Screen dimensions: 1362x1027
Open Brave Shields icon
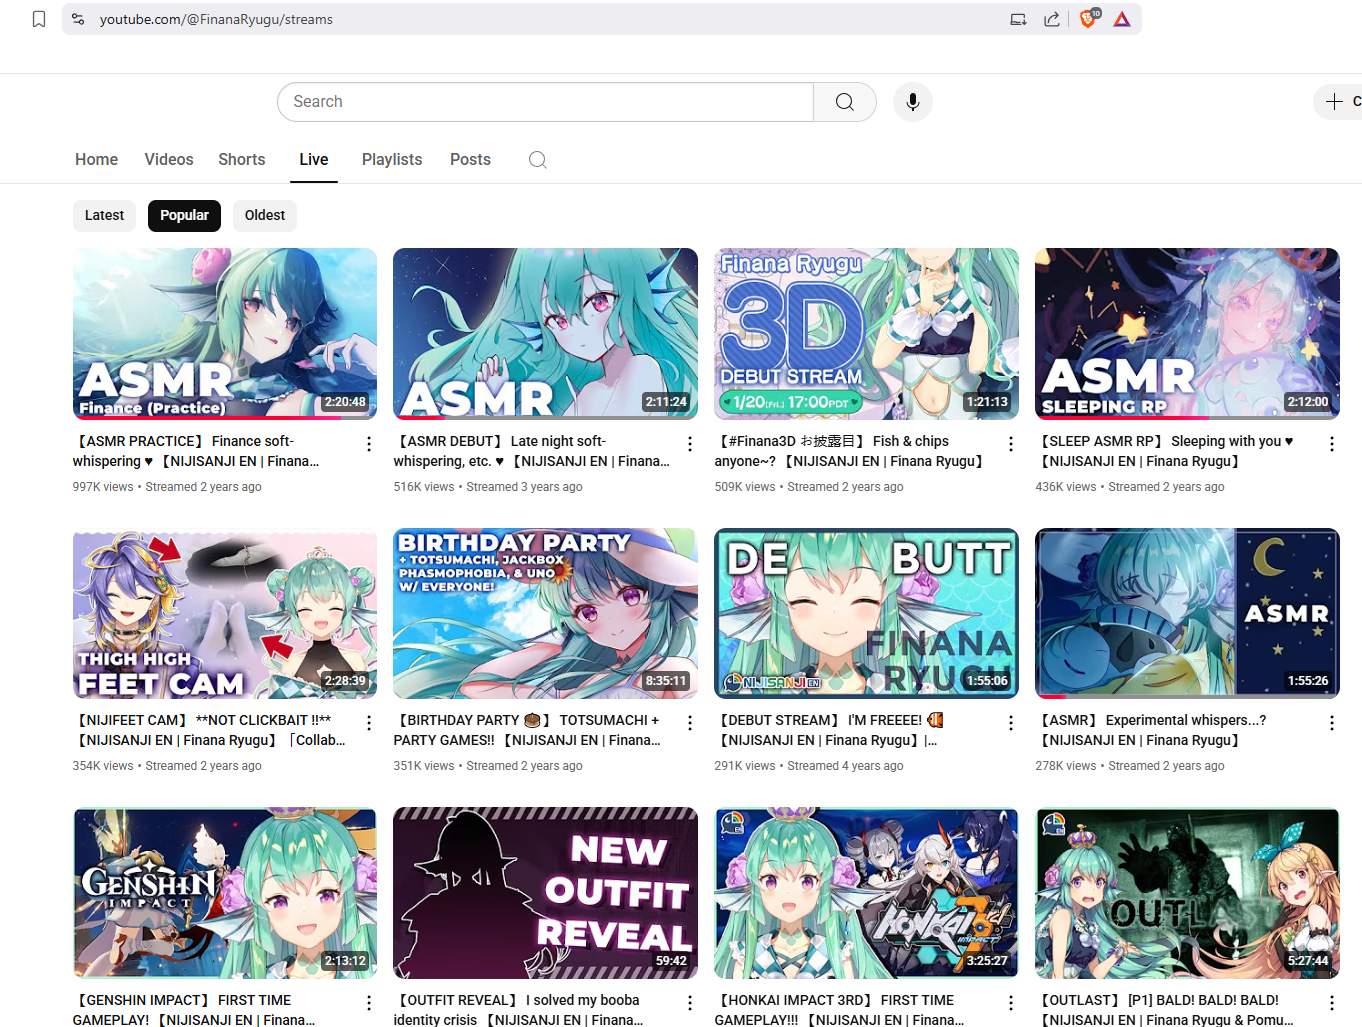click(x=1088, y=19)
